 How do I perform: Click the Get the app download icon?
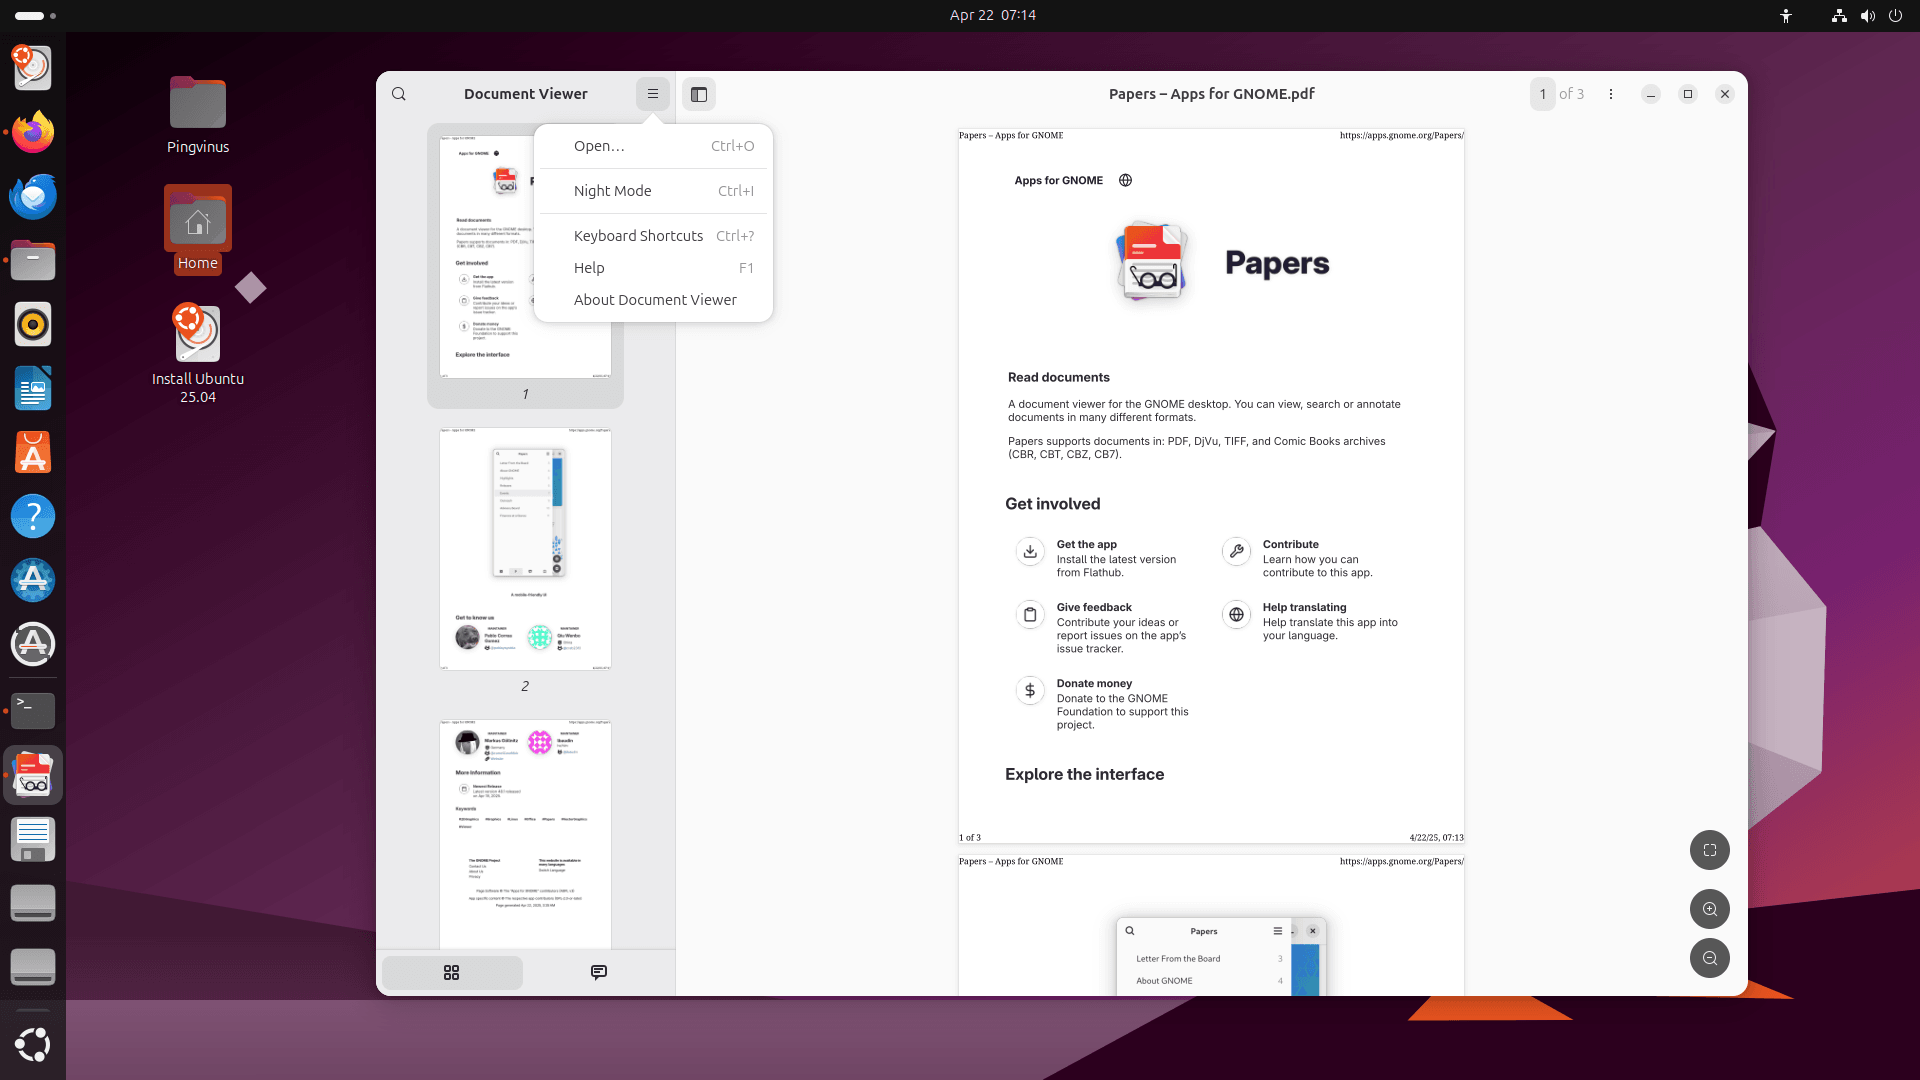(1030, 551)
